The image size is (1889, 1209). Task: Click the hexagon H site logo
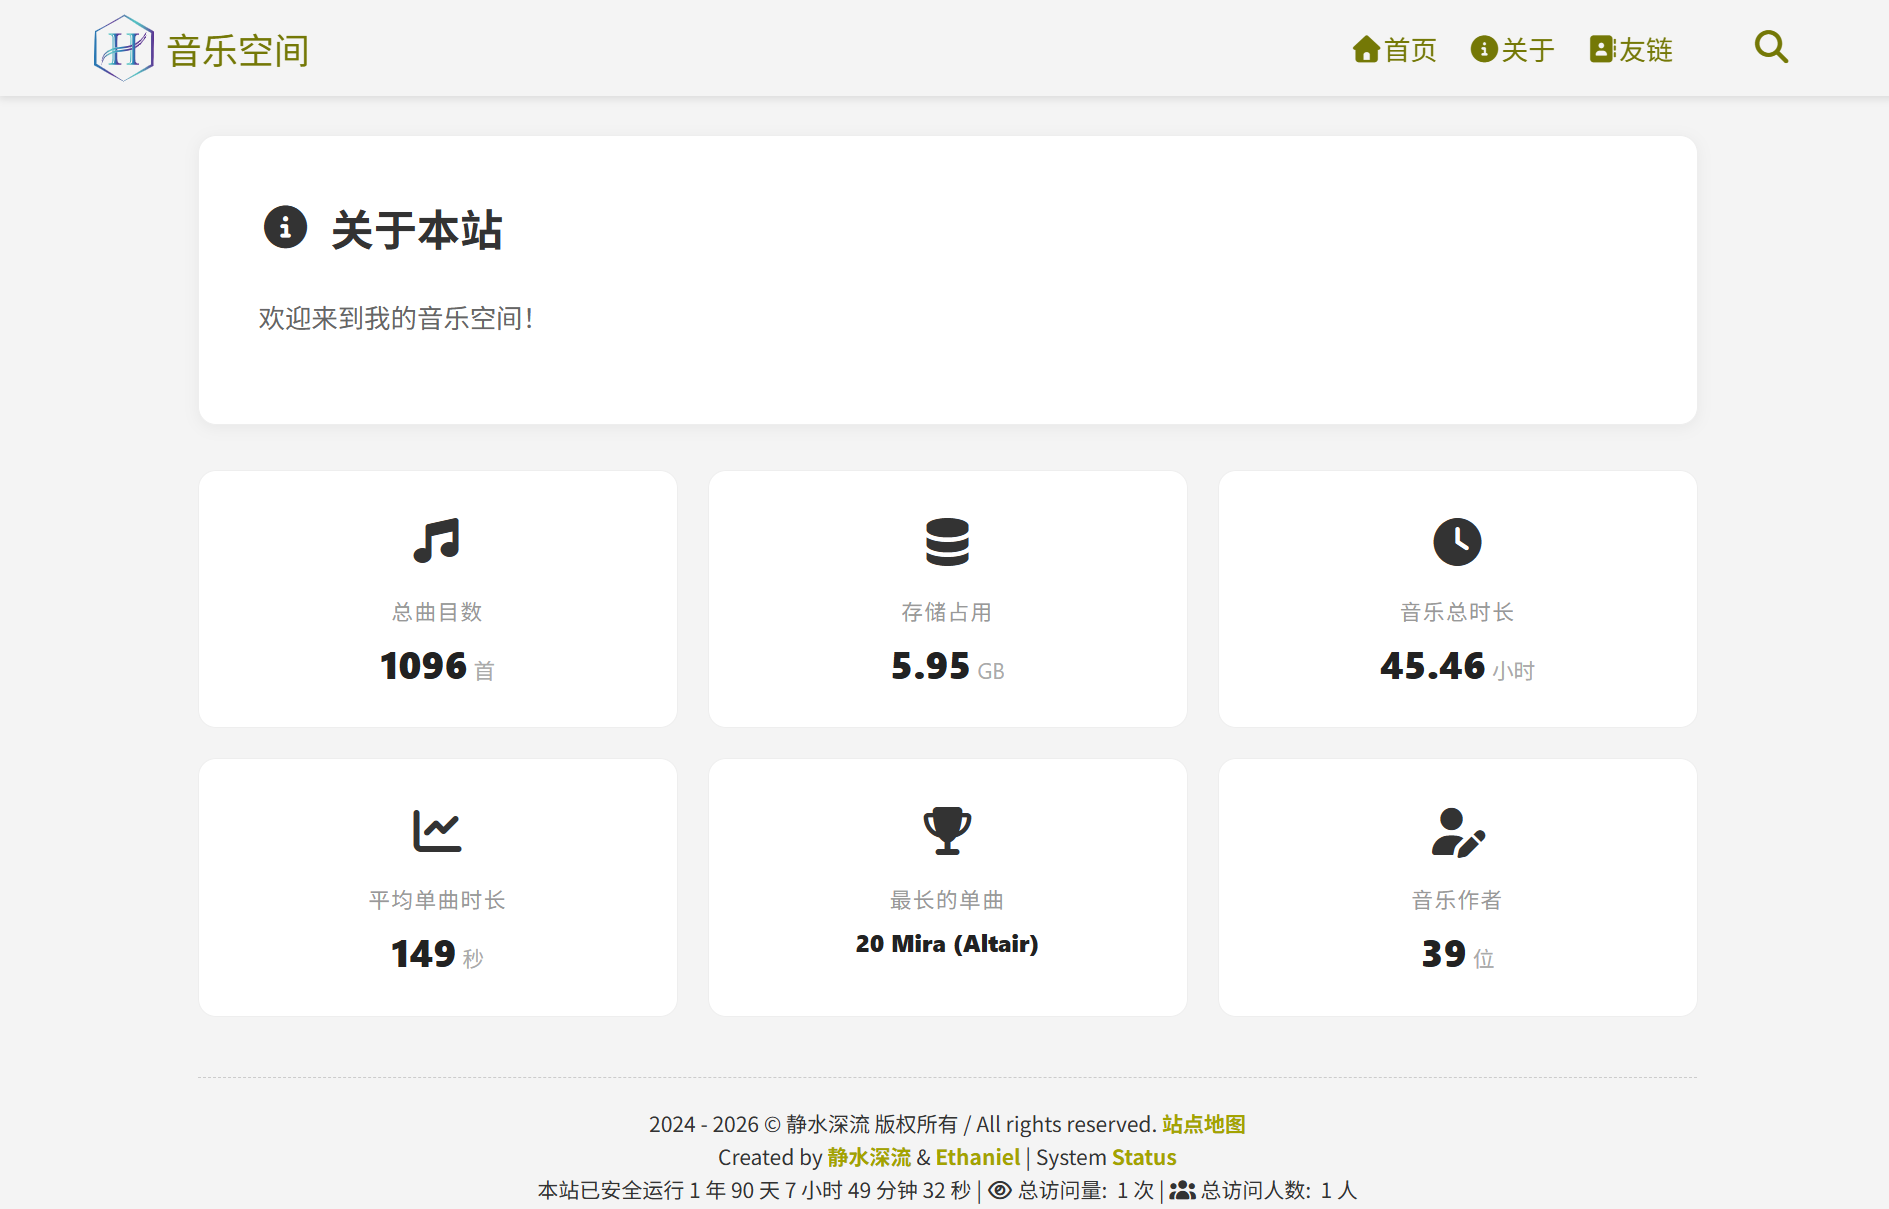click(x=124, y=48)
